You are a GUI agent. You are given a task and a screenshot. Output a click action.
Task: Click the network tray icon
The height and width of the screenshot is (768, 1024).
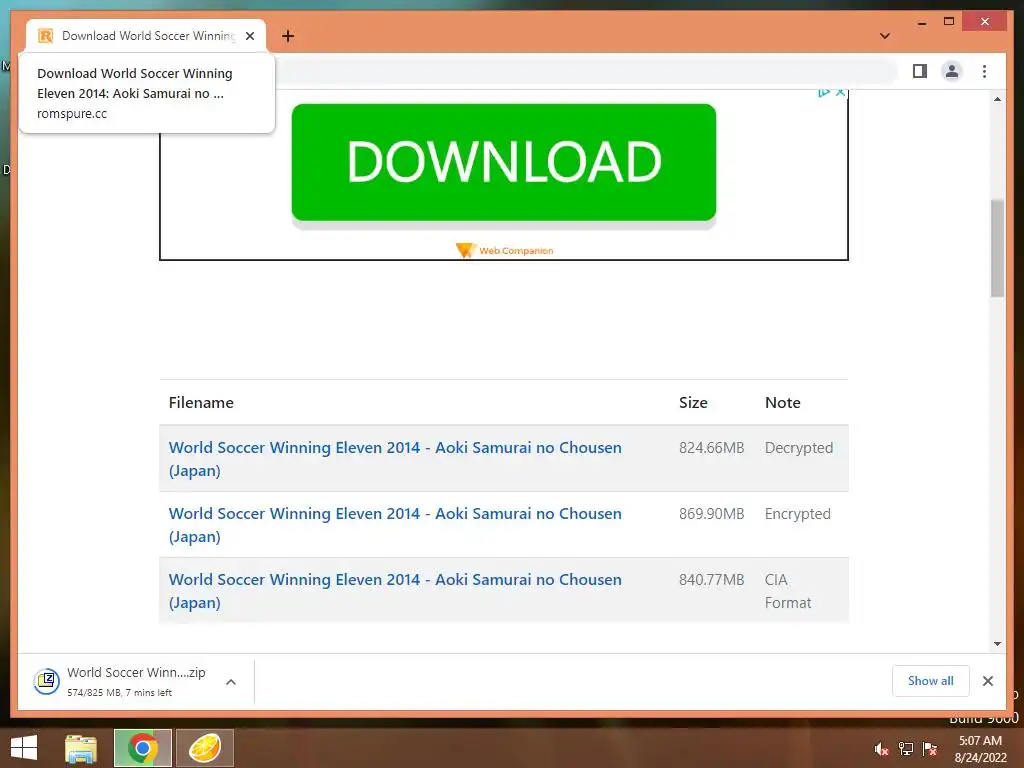(906, 749)
